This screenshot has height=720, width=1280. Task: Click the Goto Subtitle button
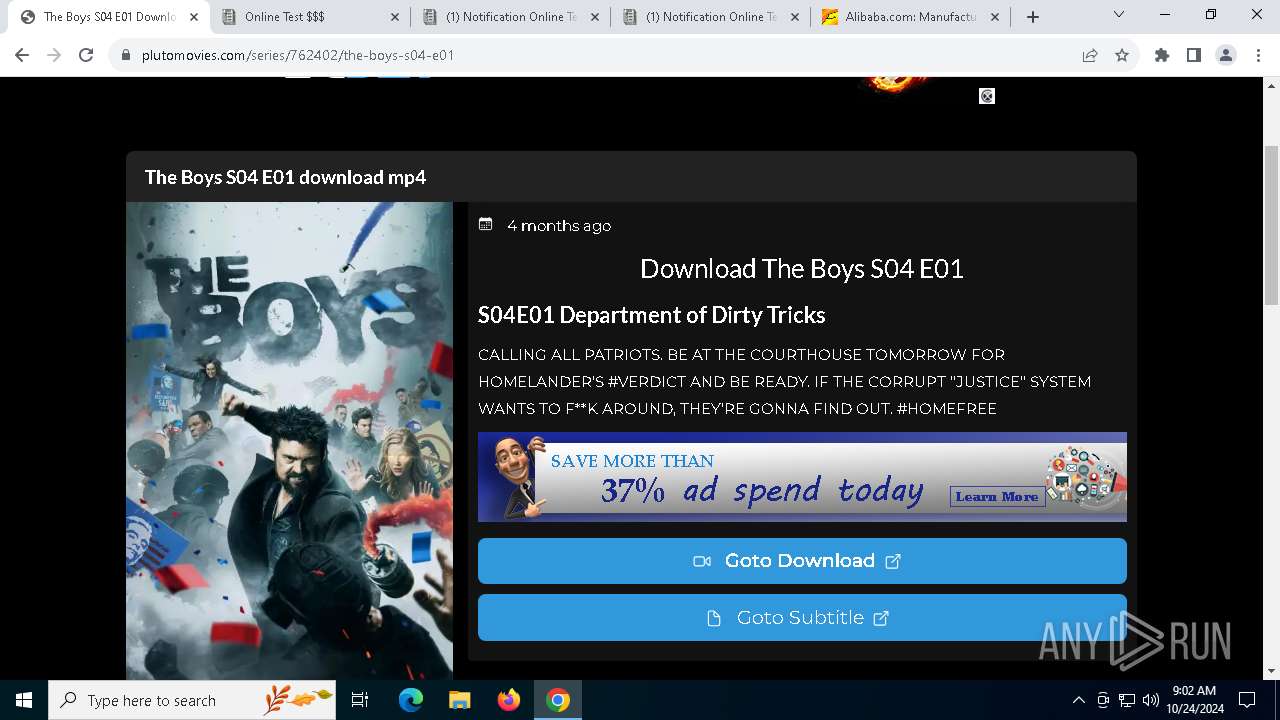click(x=802, y=618)
